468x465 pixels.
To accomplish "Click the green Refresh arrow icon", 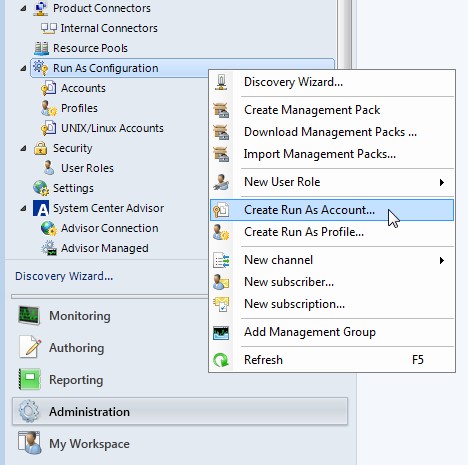I will [221, 360].
